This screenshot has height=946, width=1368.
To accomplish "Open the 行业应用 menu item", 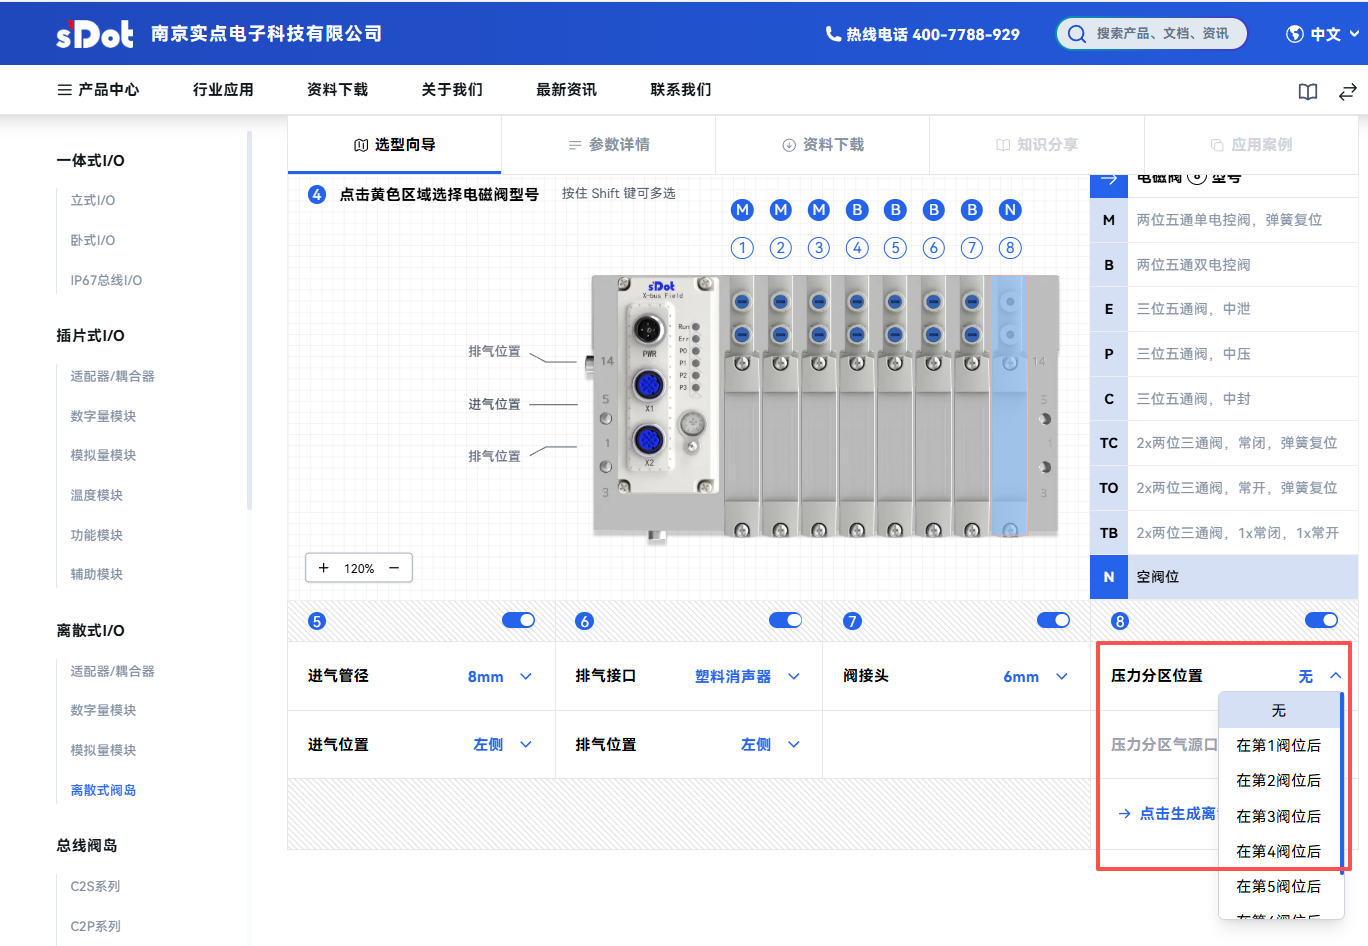I will (x=223, y=90).
